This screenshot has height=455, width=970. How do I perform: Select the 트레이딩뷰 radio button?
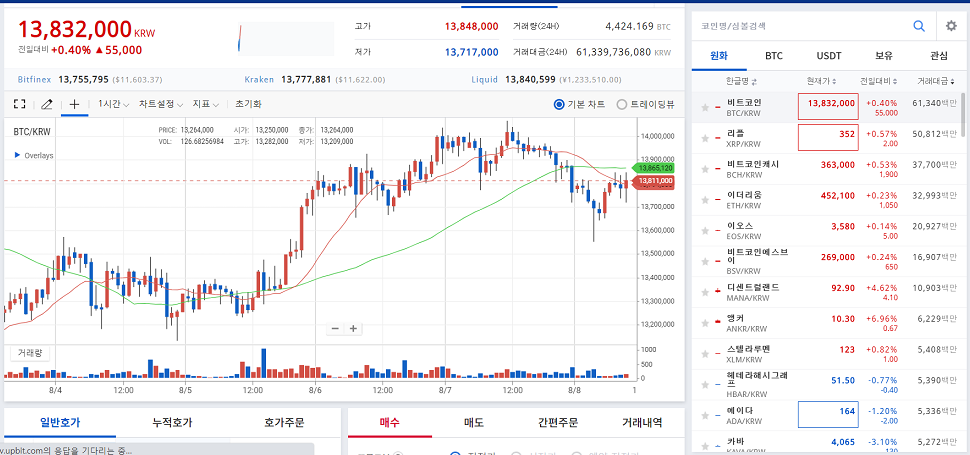[x=622, y=104]
